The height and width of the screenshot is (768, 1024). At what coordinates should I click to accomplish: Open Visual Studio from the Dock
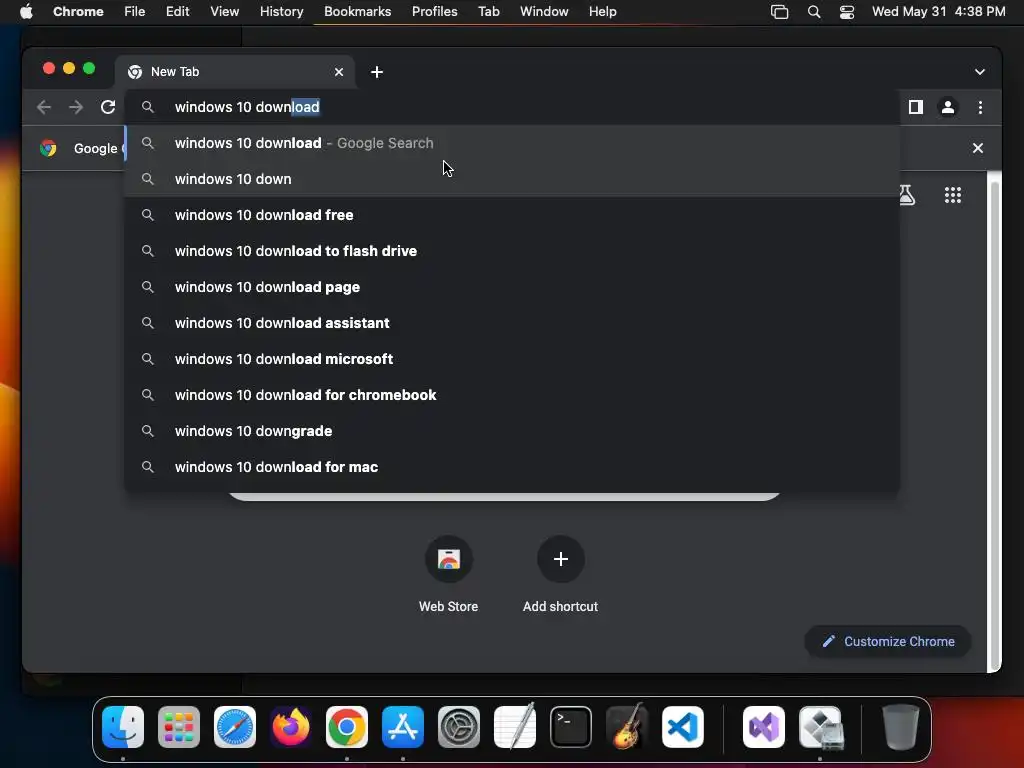click(764, 727)
